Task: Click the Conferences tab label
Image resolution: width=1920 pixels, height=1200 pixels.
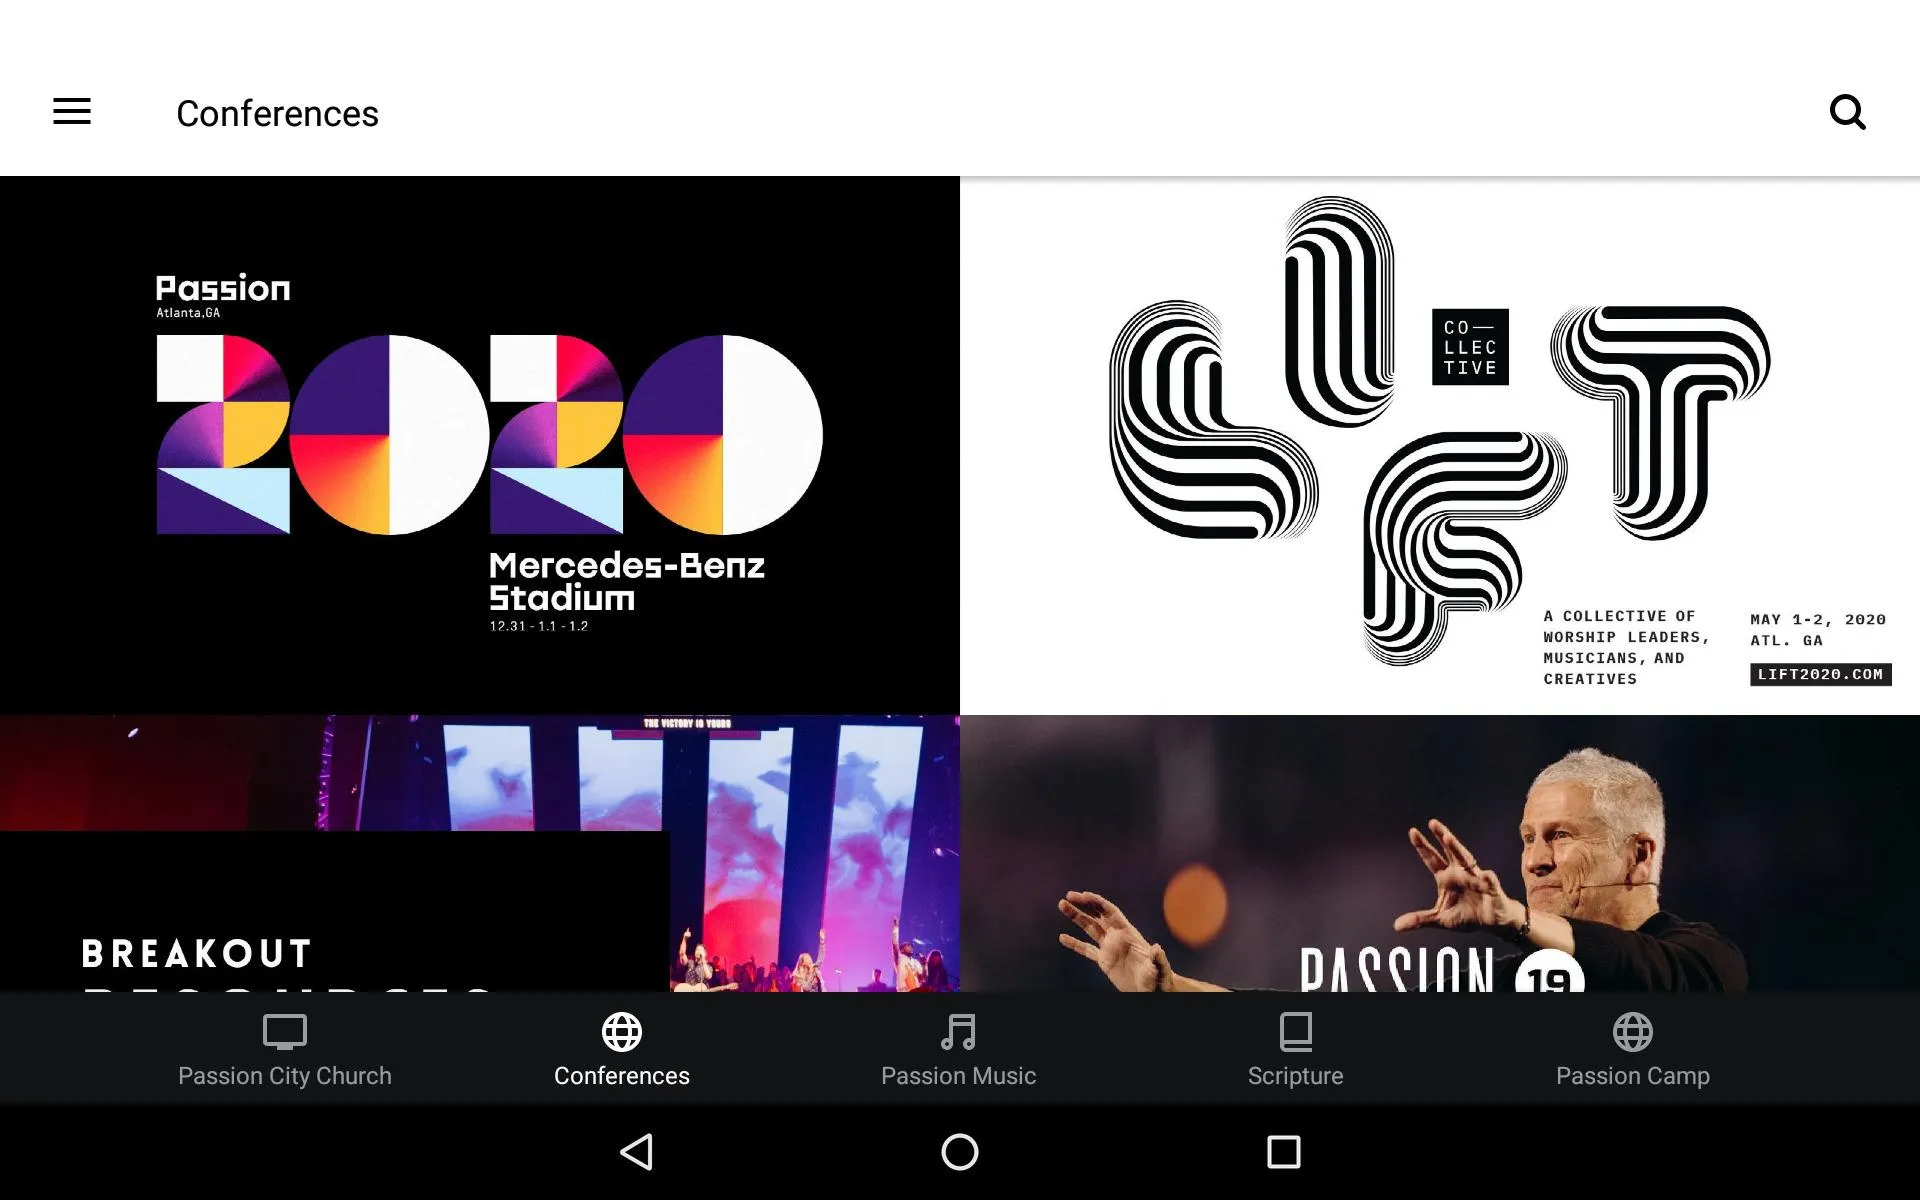Action: (621, 1076)
